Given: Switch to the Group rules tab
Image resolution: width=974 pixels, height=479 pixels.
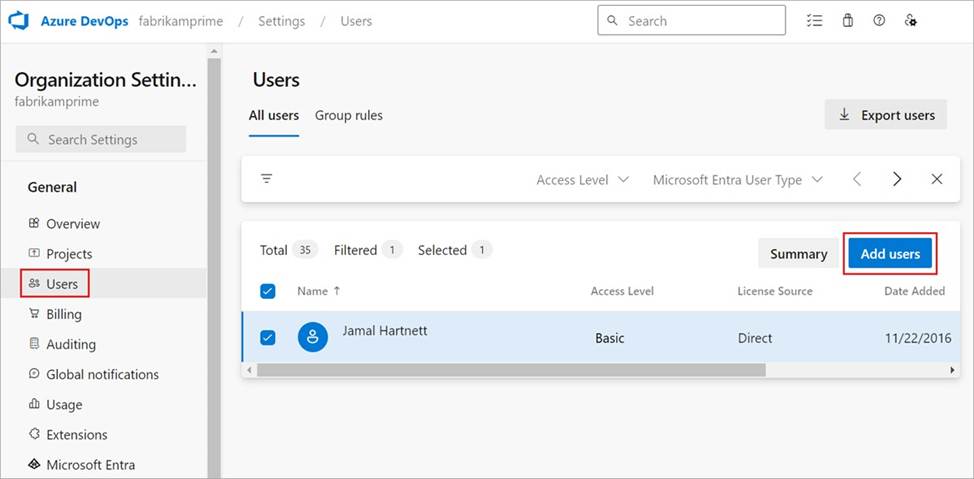Looking at the screenshot, I should click(x=348, y=116).
